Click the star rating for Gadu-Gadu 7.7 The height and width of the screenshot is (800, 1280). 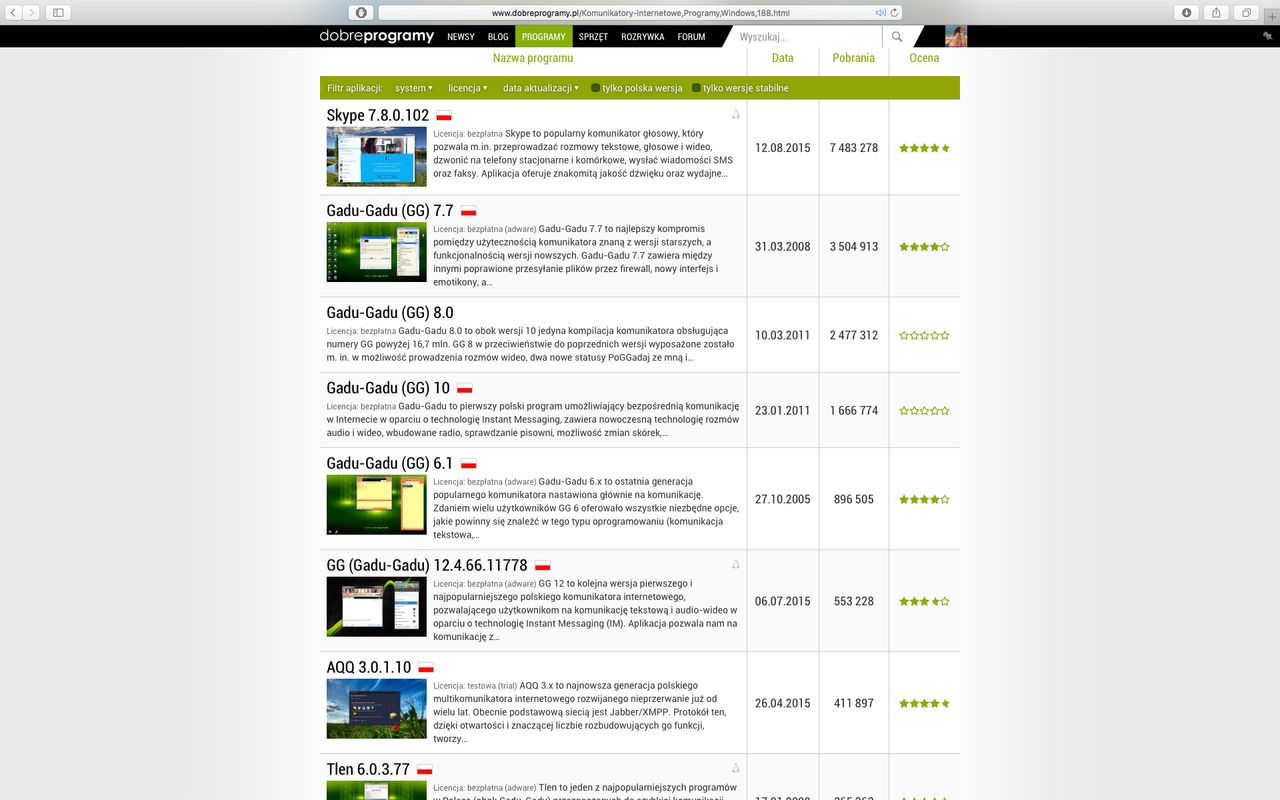coord(924,247)
